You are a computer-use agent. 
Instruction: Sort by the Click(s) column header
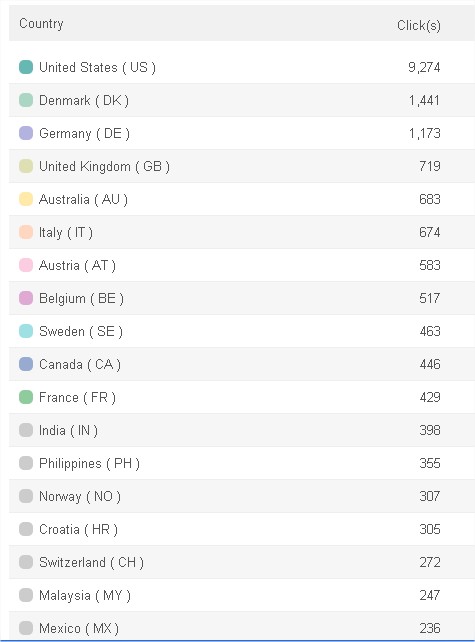pos(418,25)
